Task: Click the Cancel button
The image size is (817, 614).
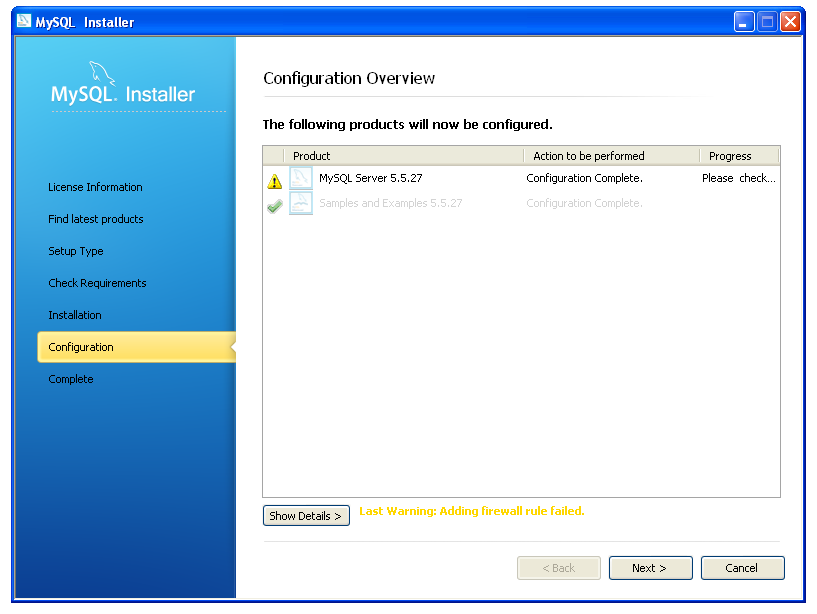Action: [x=742, y=568]
